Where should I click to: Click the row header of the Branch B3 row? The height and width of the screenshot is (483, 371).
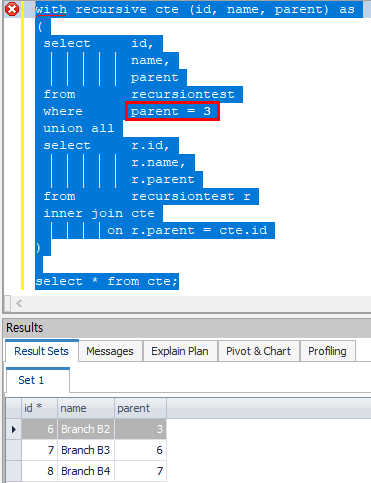(14, 450)
